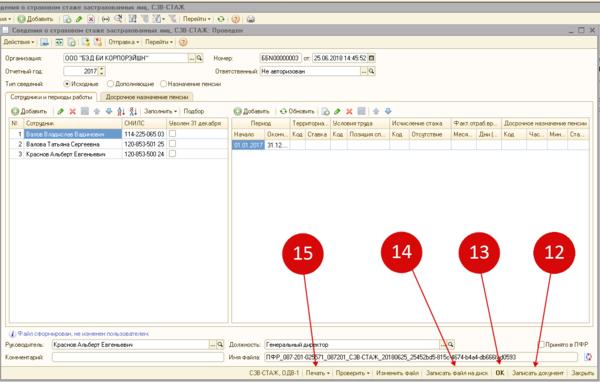Image resolution: width=600 pixels, height=383 pixels.
Task: Open responsible person lookup magnifier icon
Action: 371,71
